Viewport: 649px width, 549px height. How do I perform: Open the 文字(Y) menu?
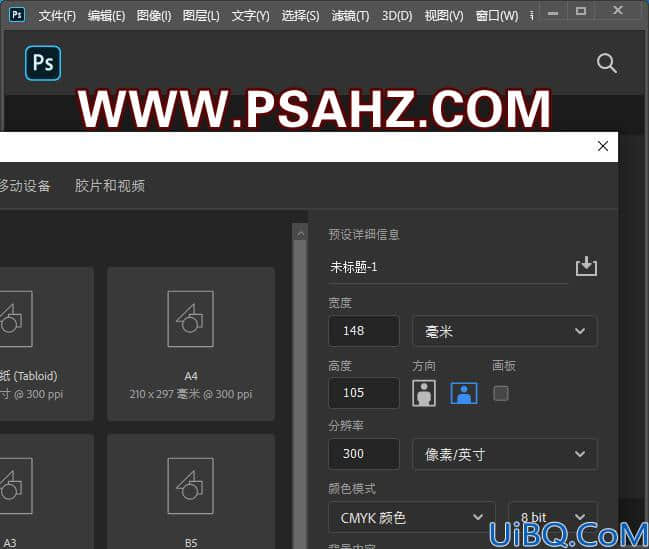pos(250,16)
